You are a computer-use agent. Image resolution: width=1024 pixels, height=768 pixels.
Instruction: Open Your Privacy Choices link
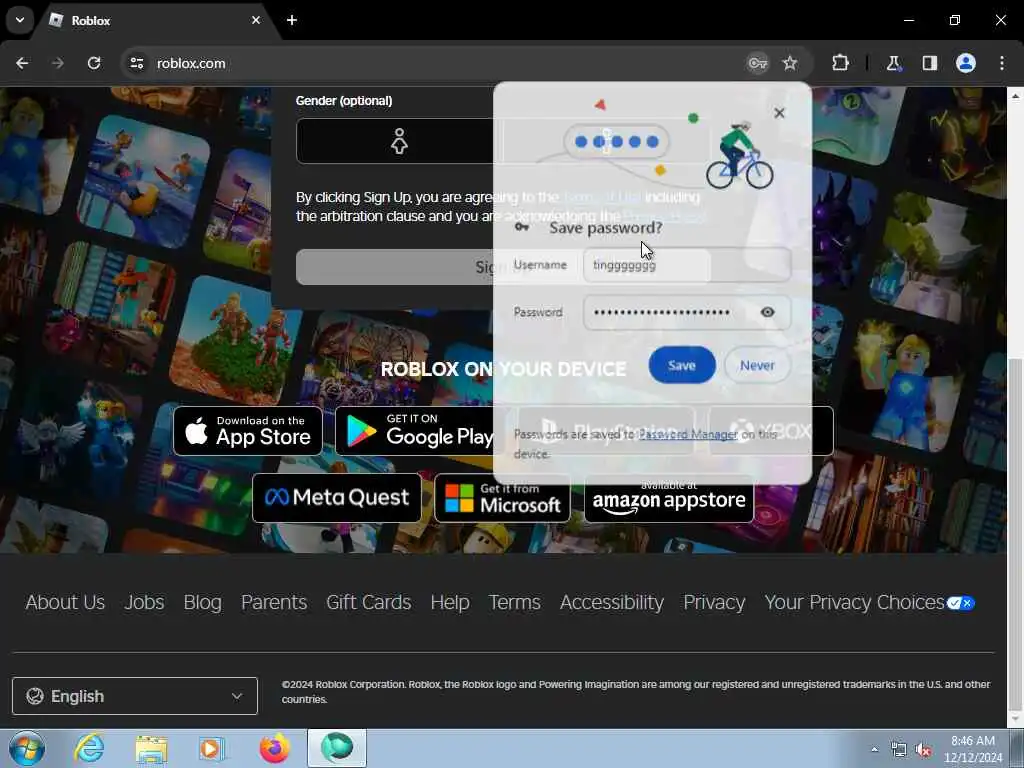click(x=869, y=602)
